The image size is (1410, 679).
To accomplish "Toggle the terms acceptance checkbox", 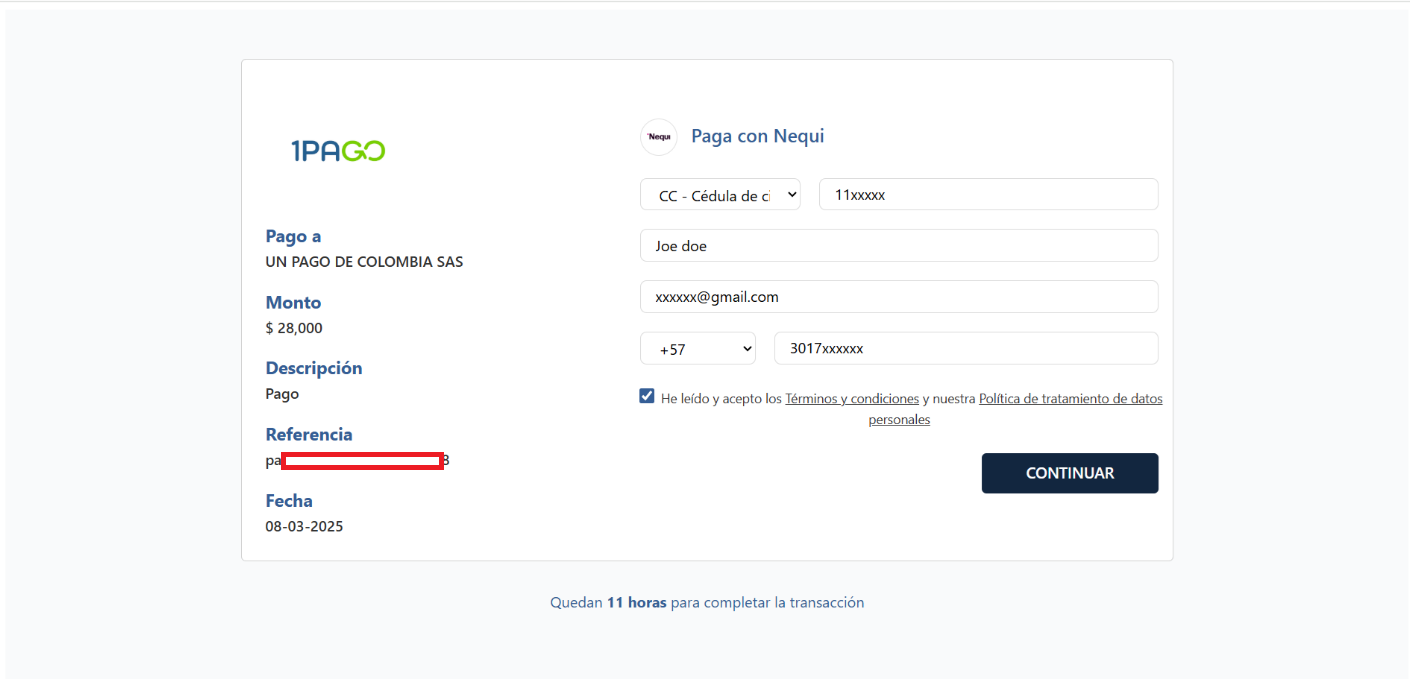I will pos(647,396).
